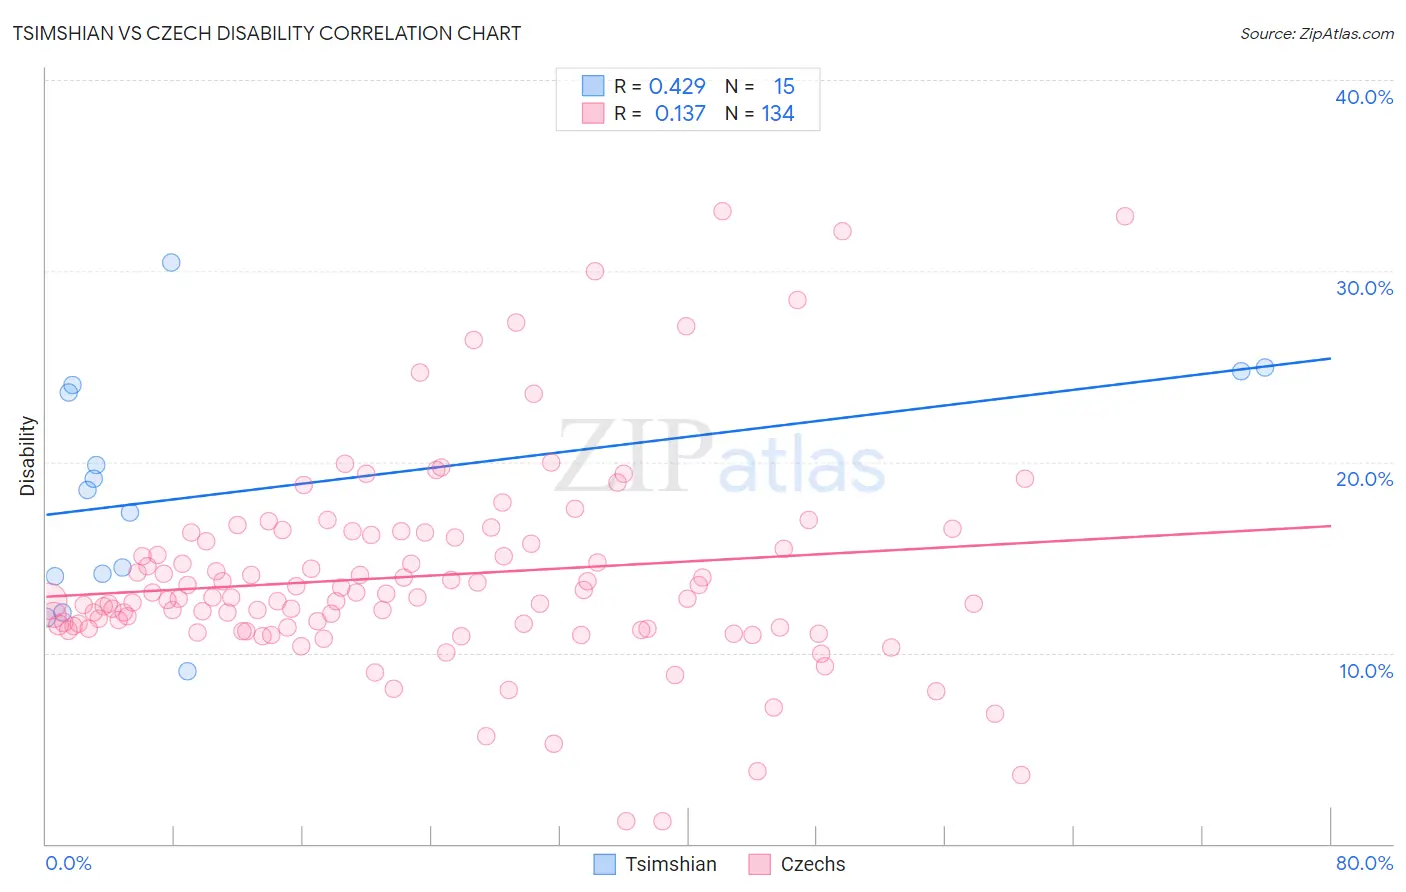1406x892 pixels.
Task: Click the topmost pink Czech point near 33%
Action: 722,211
